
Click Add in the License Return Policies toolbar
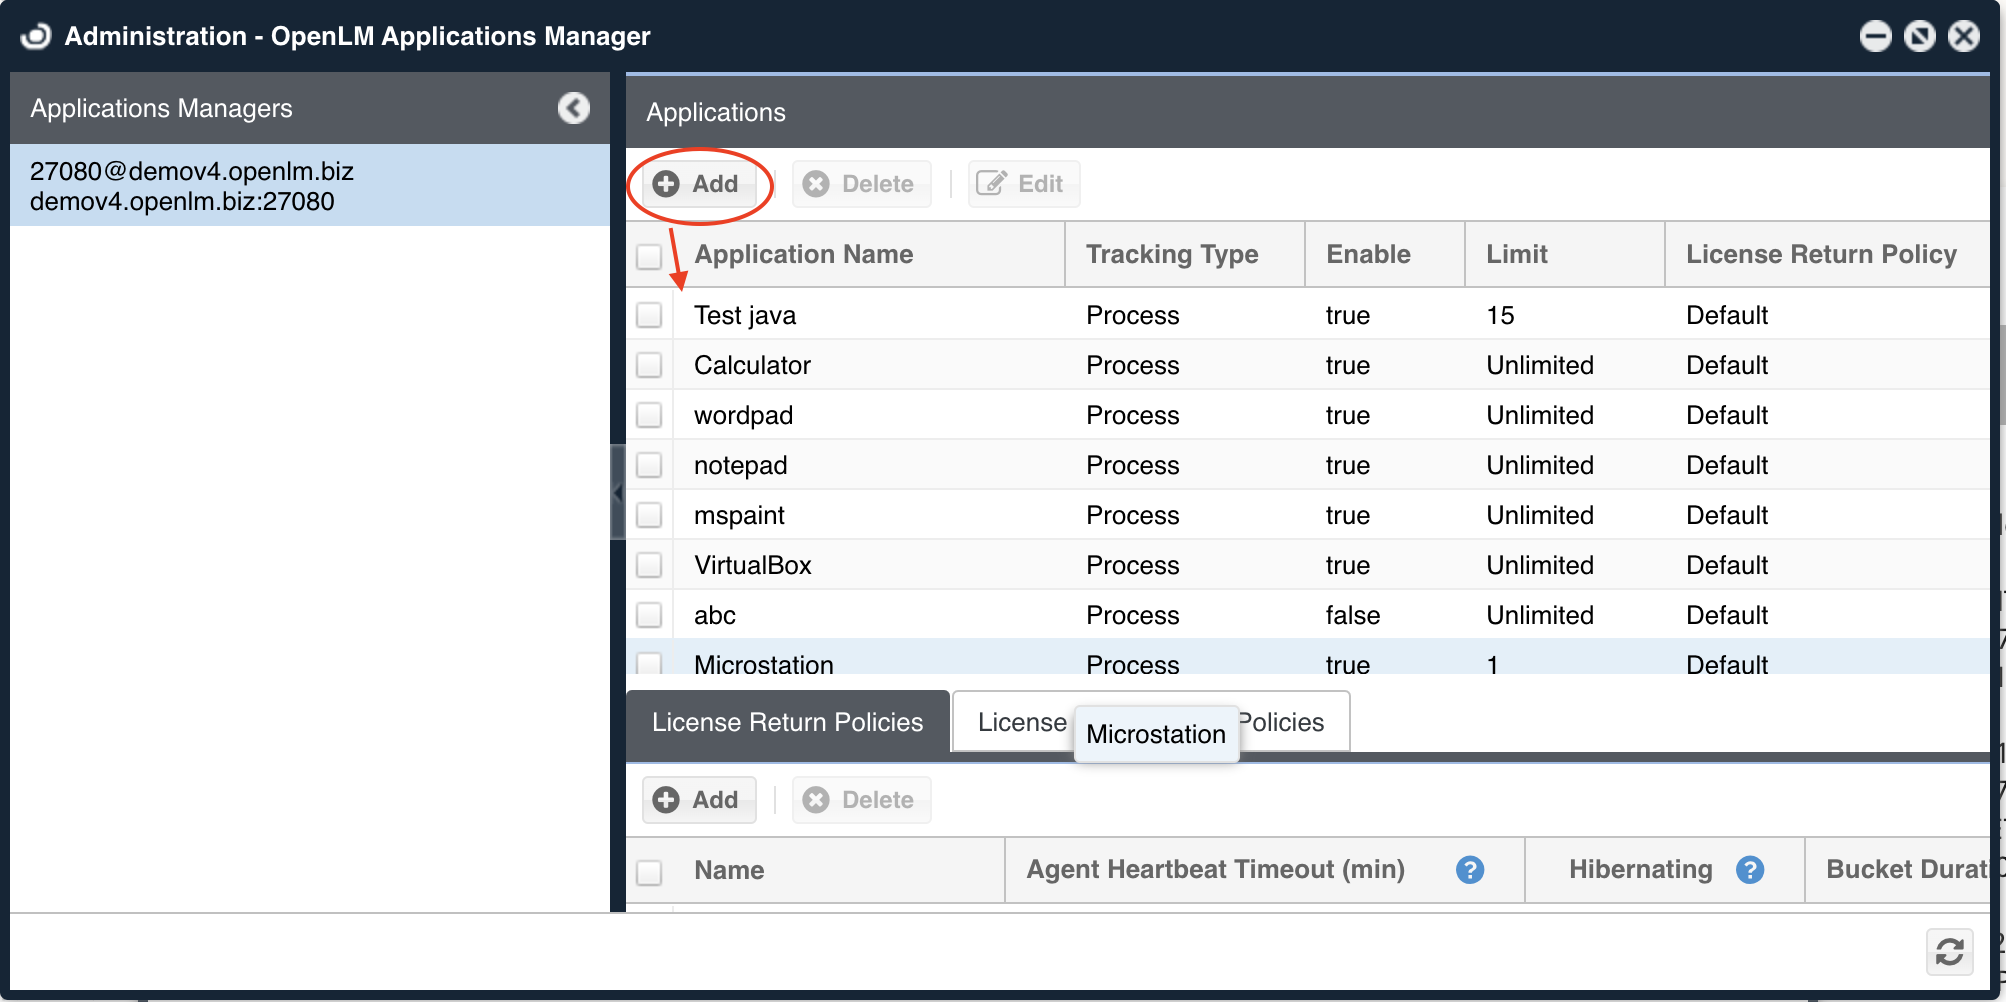(x=697, y=800)
